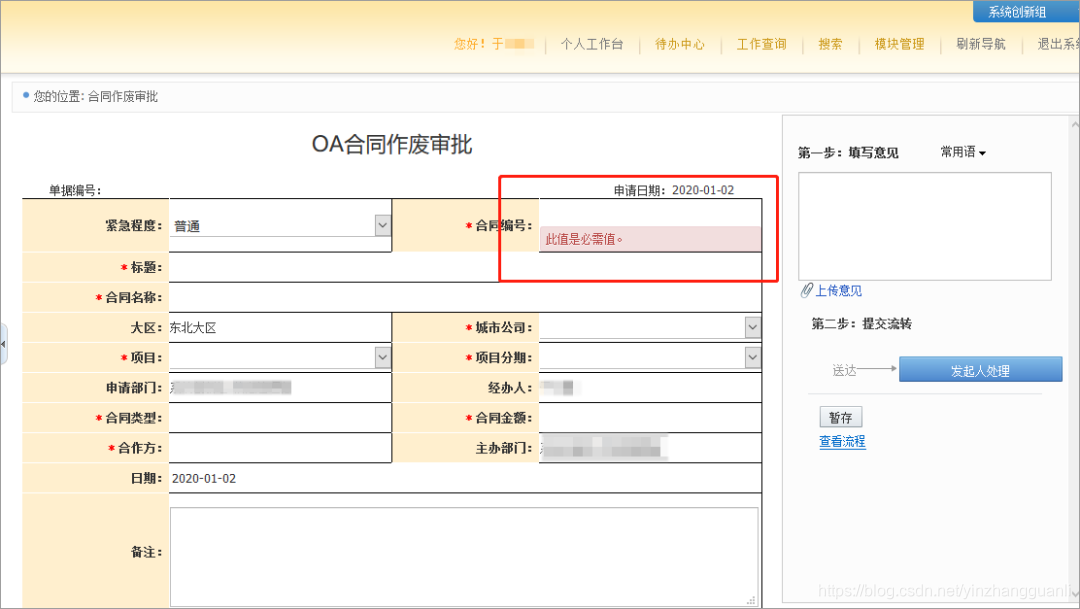Go to 待办中心 in navigation
The width and height of the screenshot is (1080, 609).
pos(680,44)
